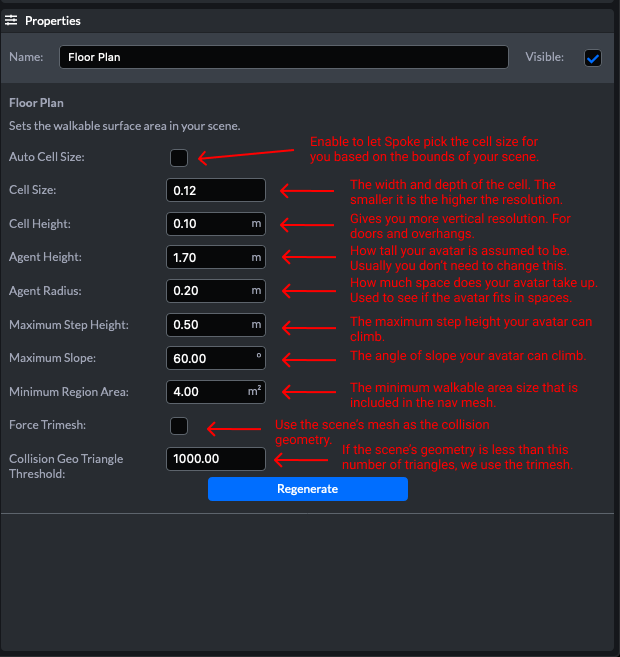Viewport: 620px width, 657px height.
Task: Uncheck the Visible checkbox
Action: [593, 58]
